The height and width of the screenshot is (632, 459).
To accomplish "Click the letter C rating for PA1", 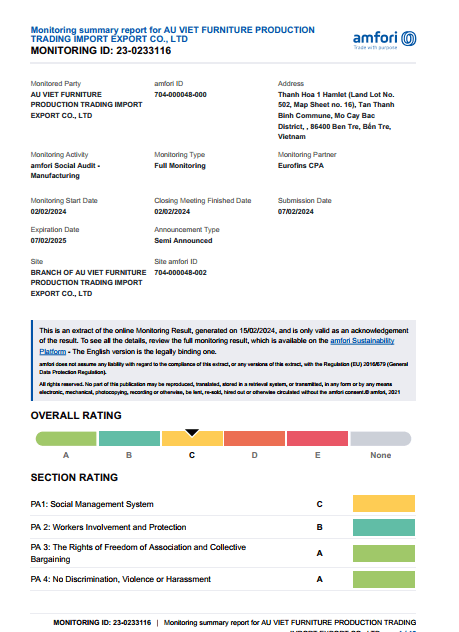I will 320,504.
